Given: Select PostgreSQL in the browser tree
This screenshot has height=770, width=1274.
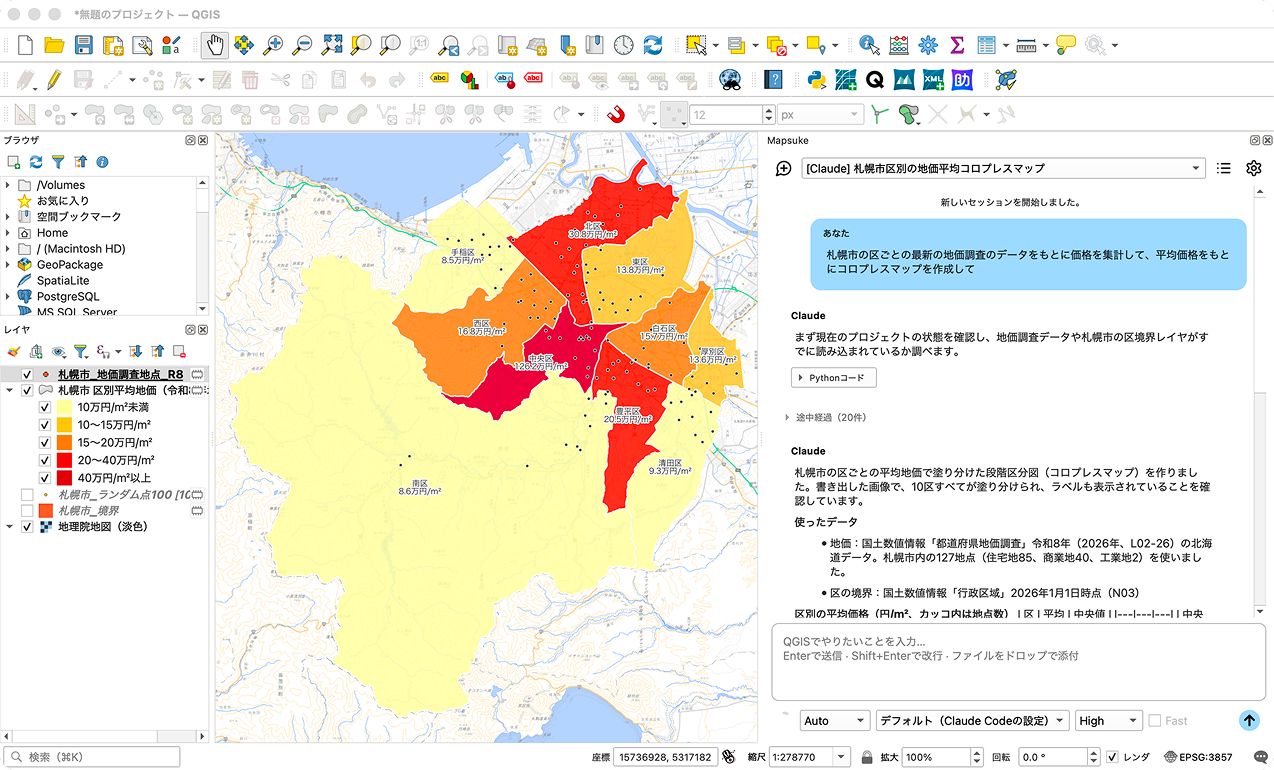Looking at the screenshot, I should tap(67, 297).
